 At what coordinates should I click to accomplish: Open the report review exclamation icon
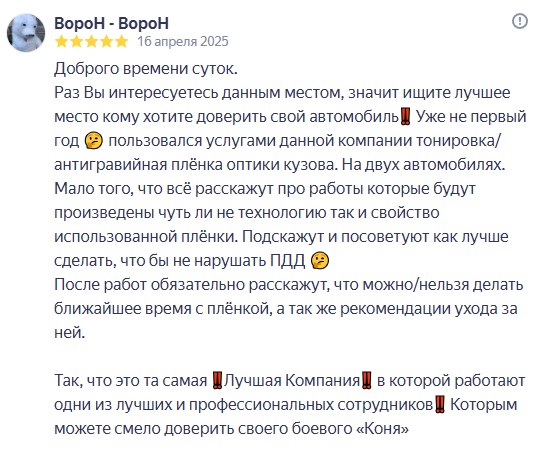click(x=520, y=21)
